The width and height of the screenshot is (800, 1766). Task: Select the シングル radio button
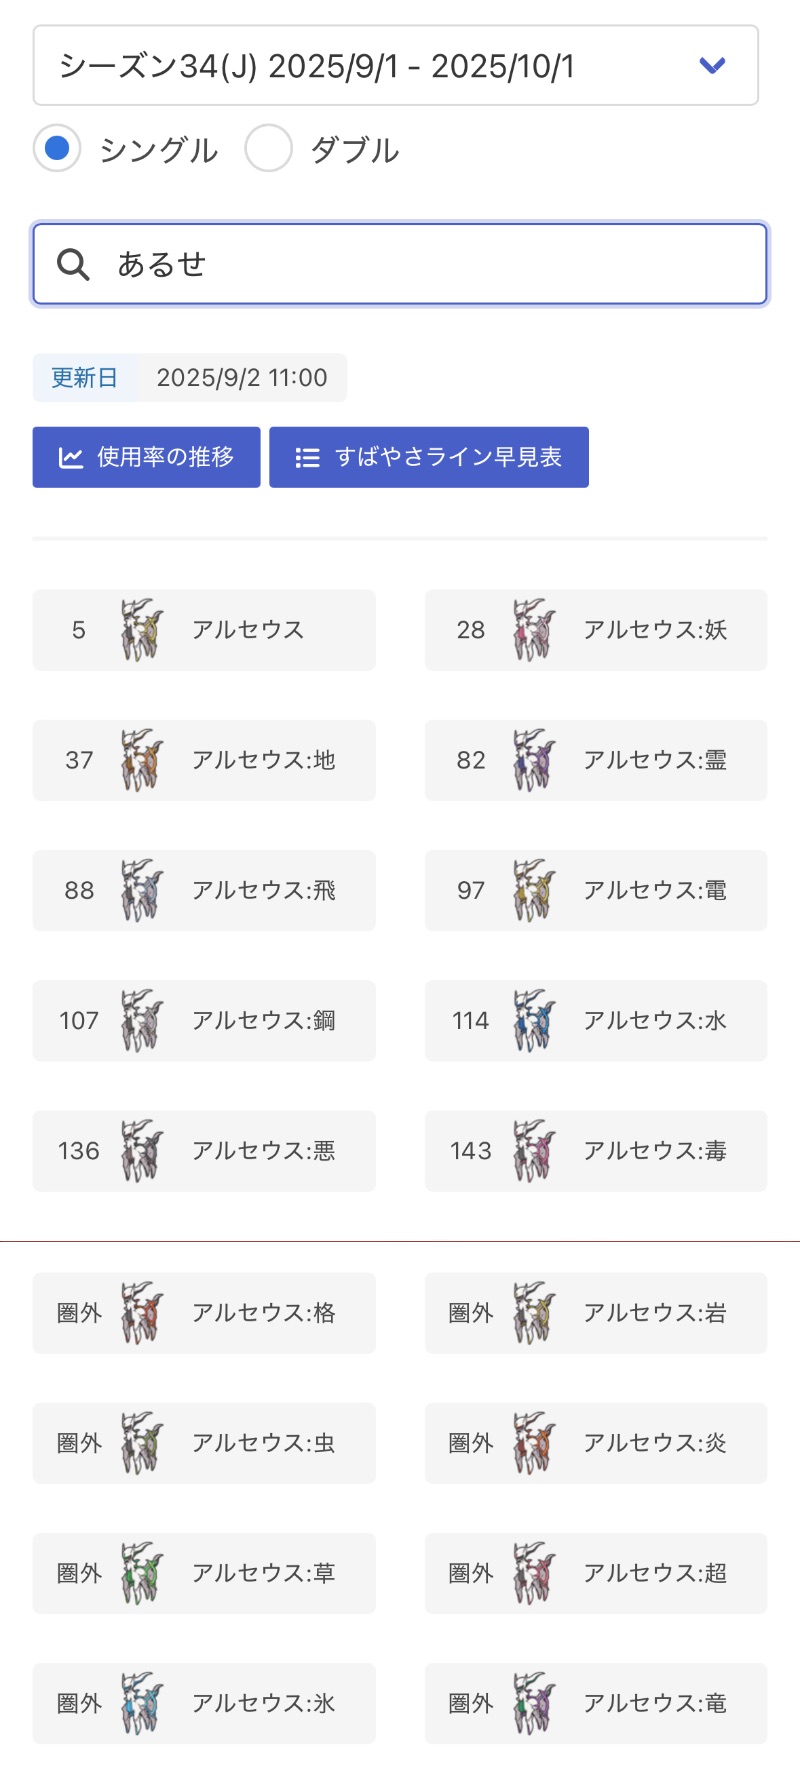pyautogui.click(x=57, y=149)
